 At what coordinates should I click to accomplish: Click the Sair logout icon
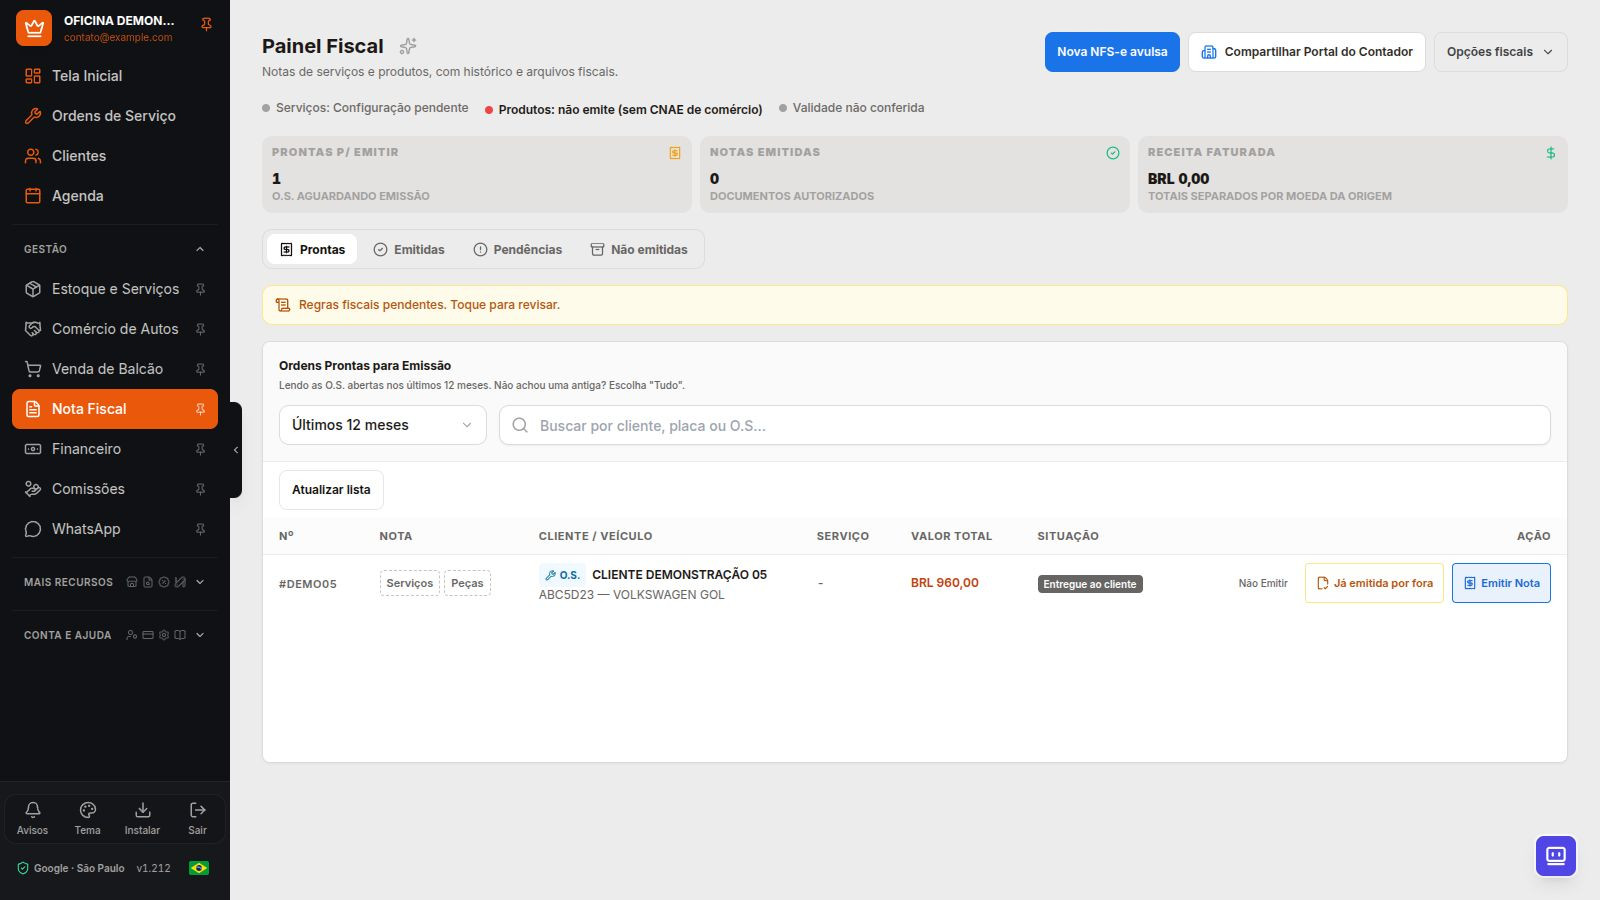tap(197, 818)
